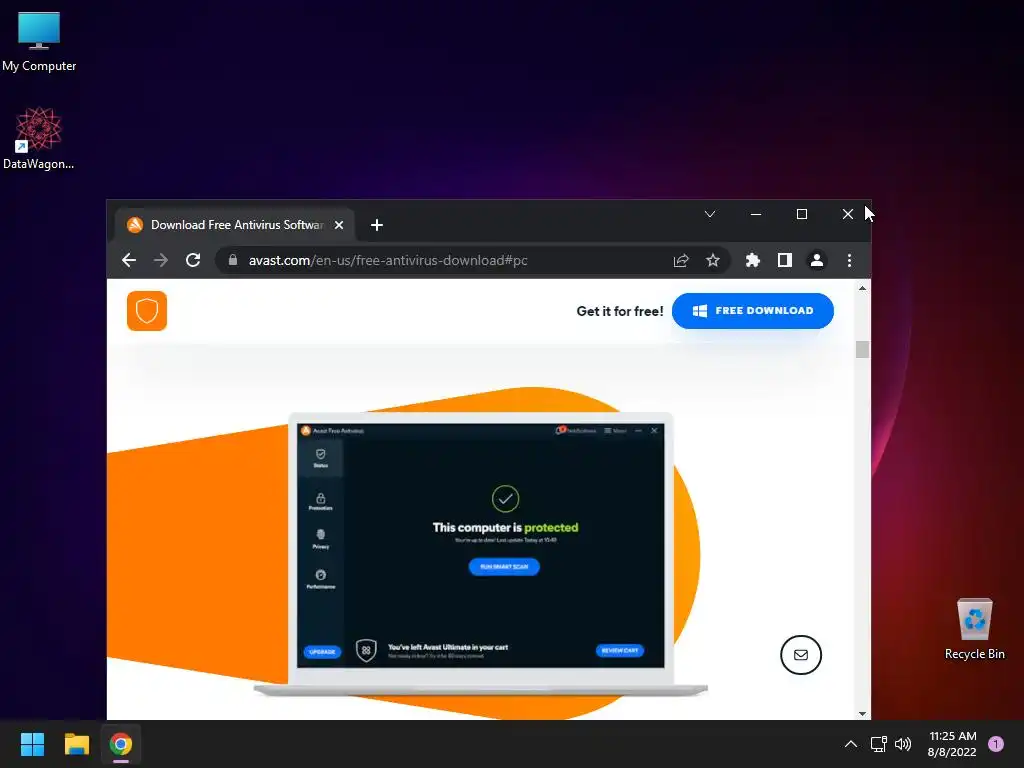Select the Recycle Bin desktop icon
The height and width of the screenshot is (768, 1024).
(x=974, y=630)
